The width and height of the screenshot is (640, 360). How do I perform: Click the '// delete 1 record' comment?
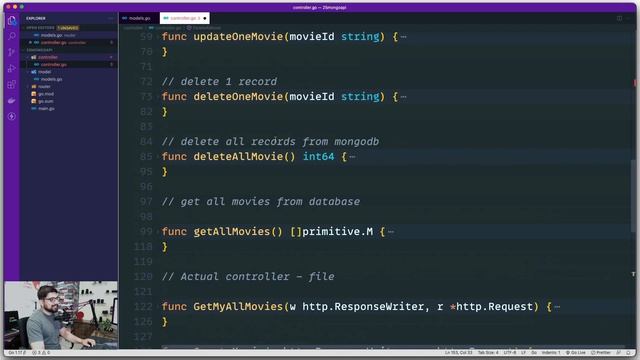(219, 82)
